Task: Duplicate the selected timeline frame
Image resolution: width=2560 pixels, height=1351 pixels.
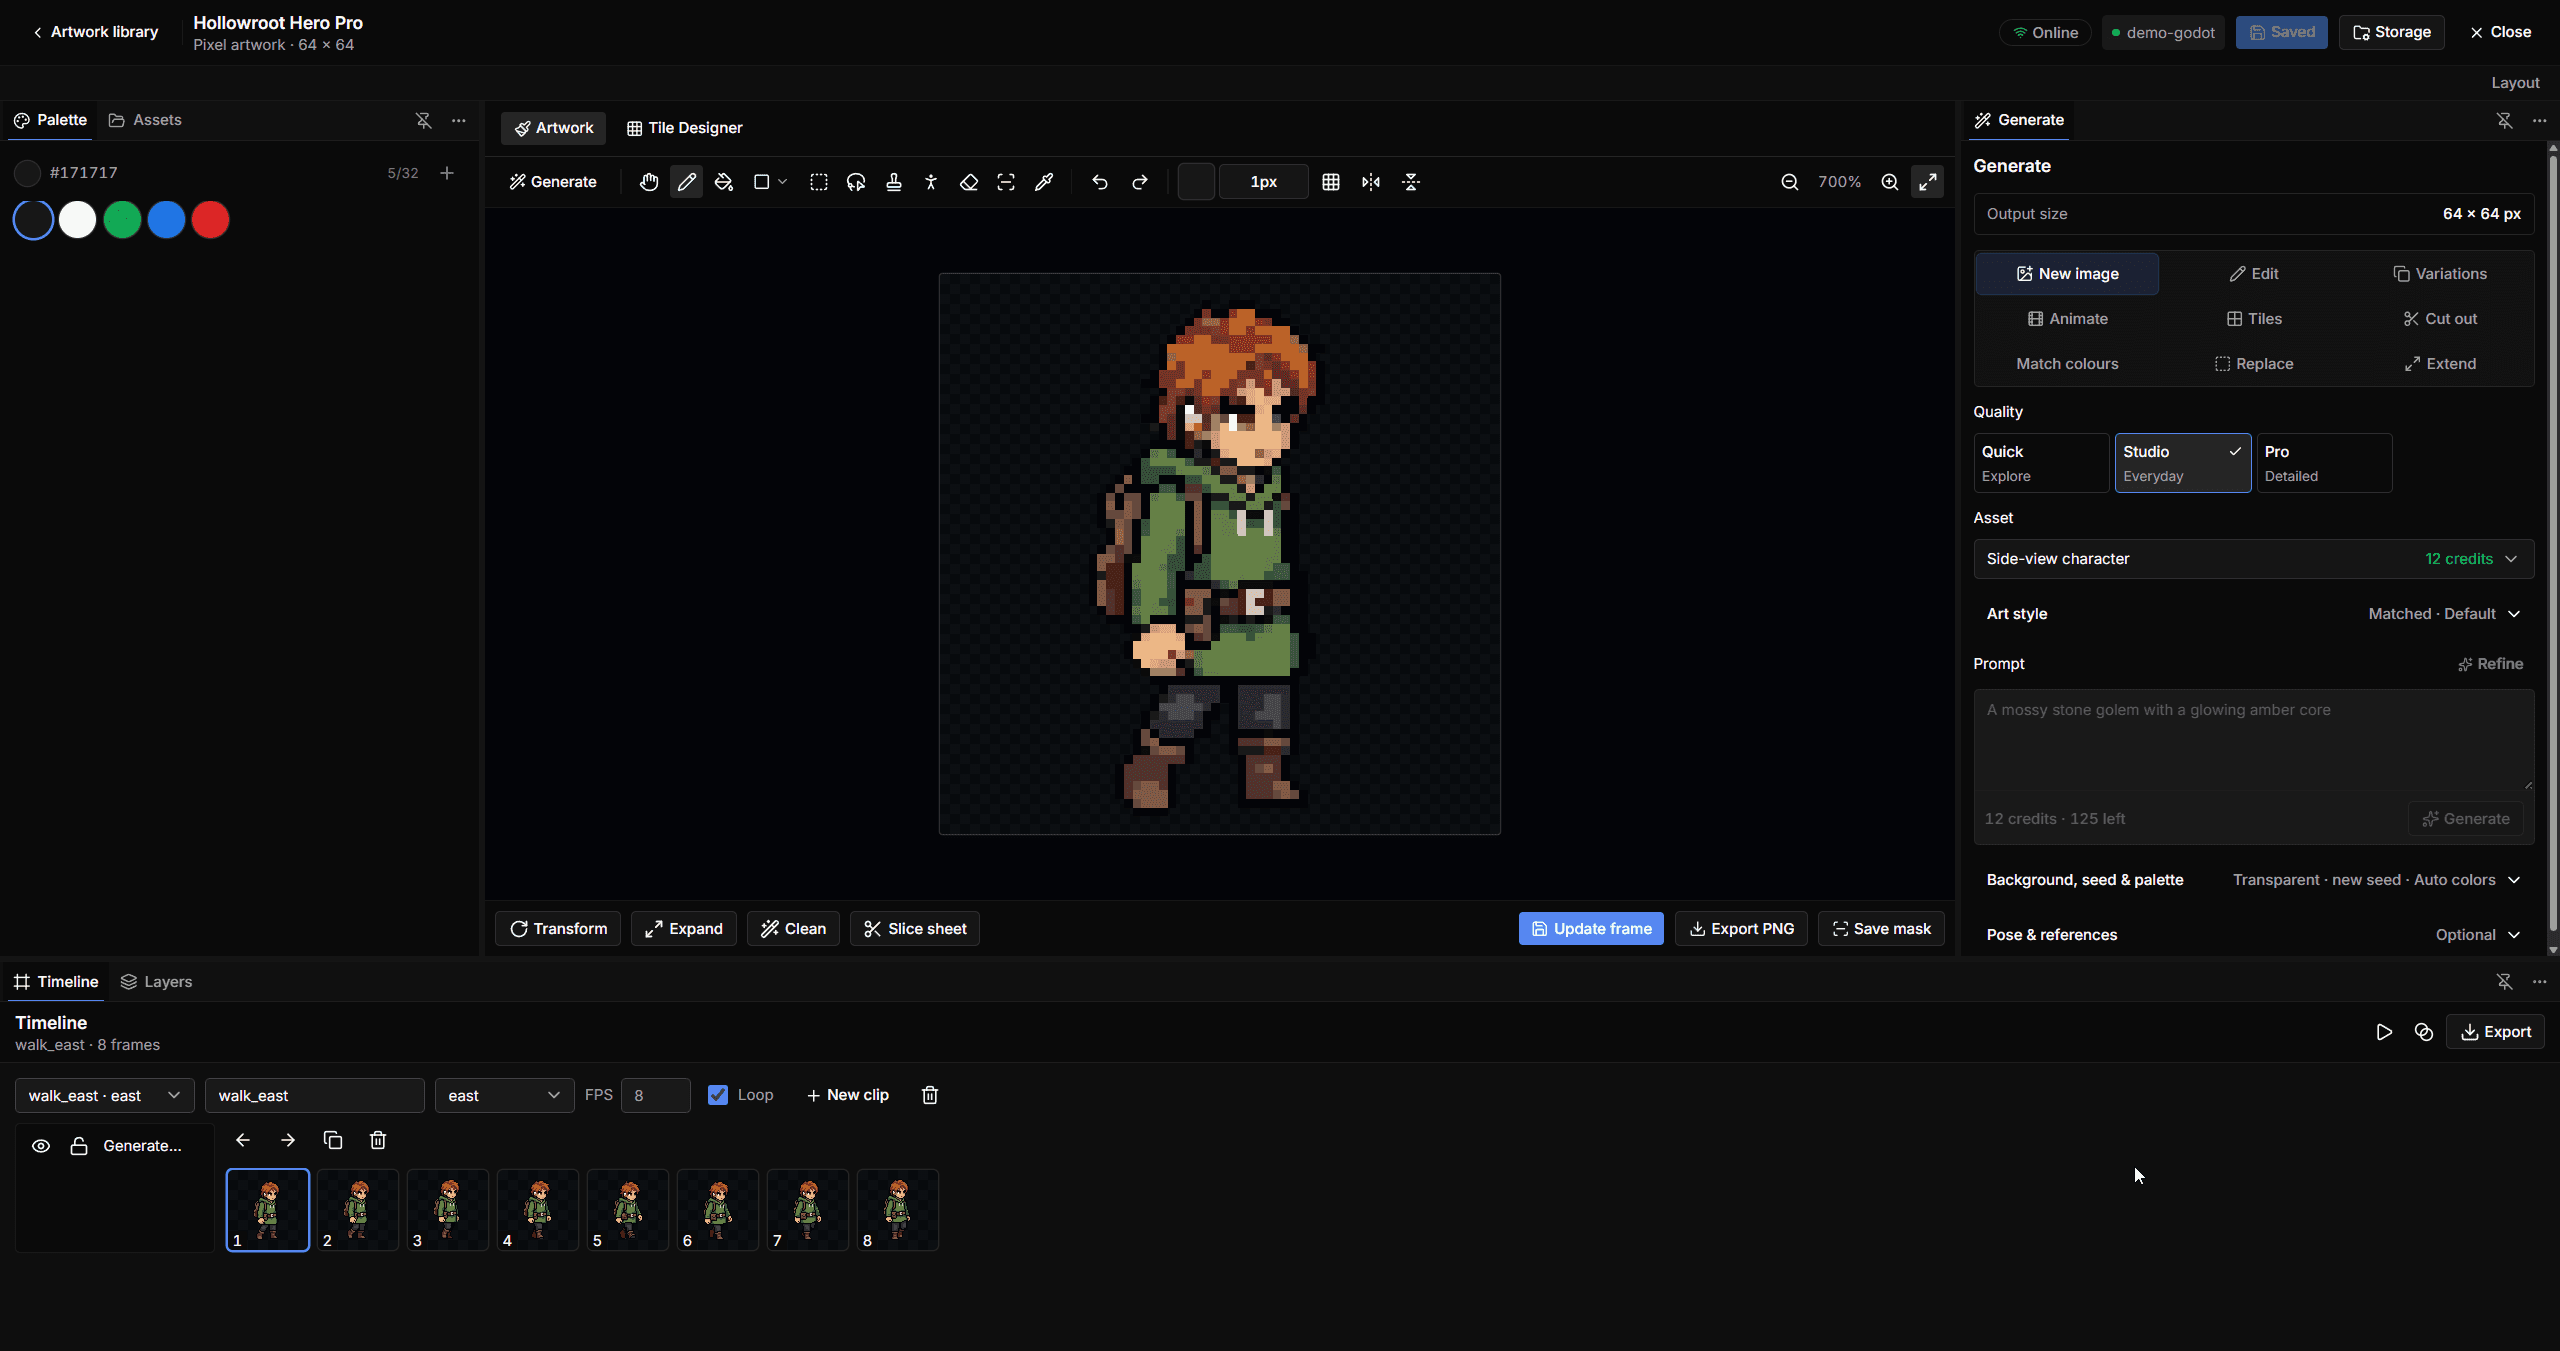Action: [x=333, y=1140]
